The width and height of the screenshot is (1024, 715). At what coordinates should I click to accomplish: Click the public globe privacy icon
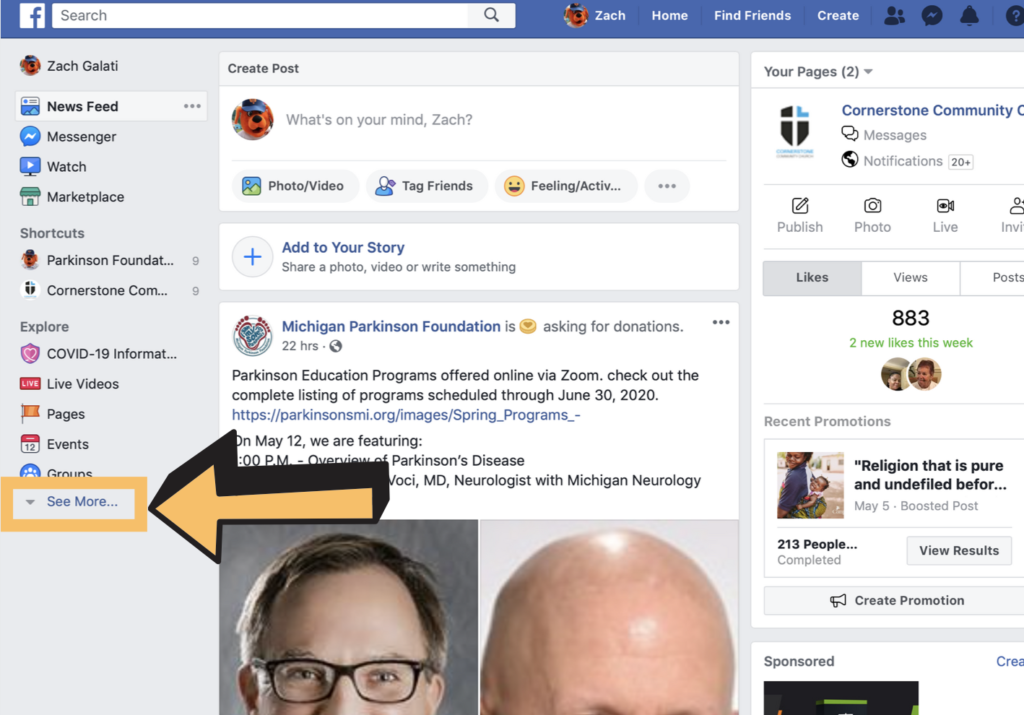click(336, 346)
